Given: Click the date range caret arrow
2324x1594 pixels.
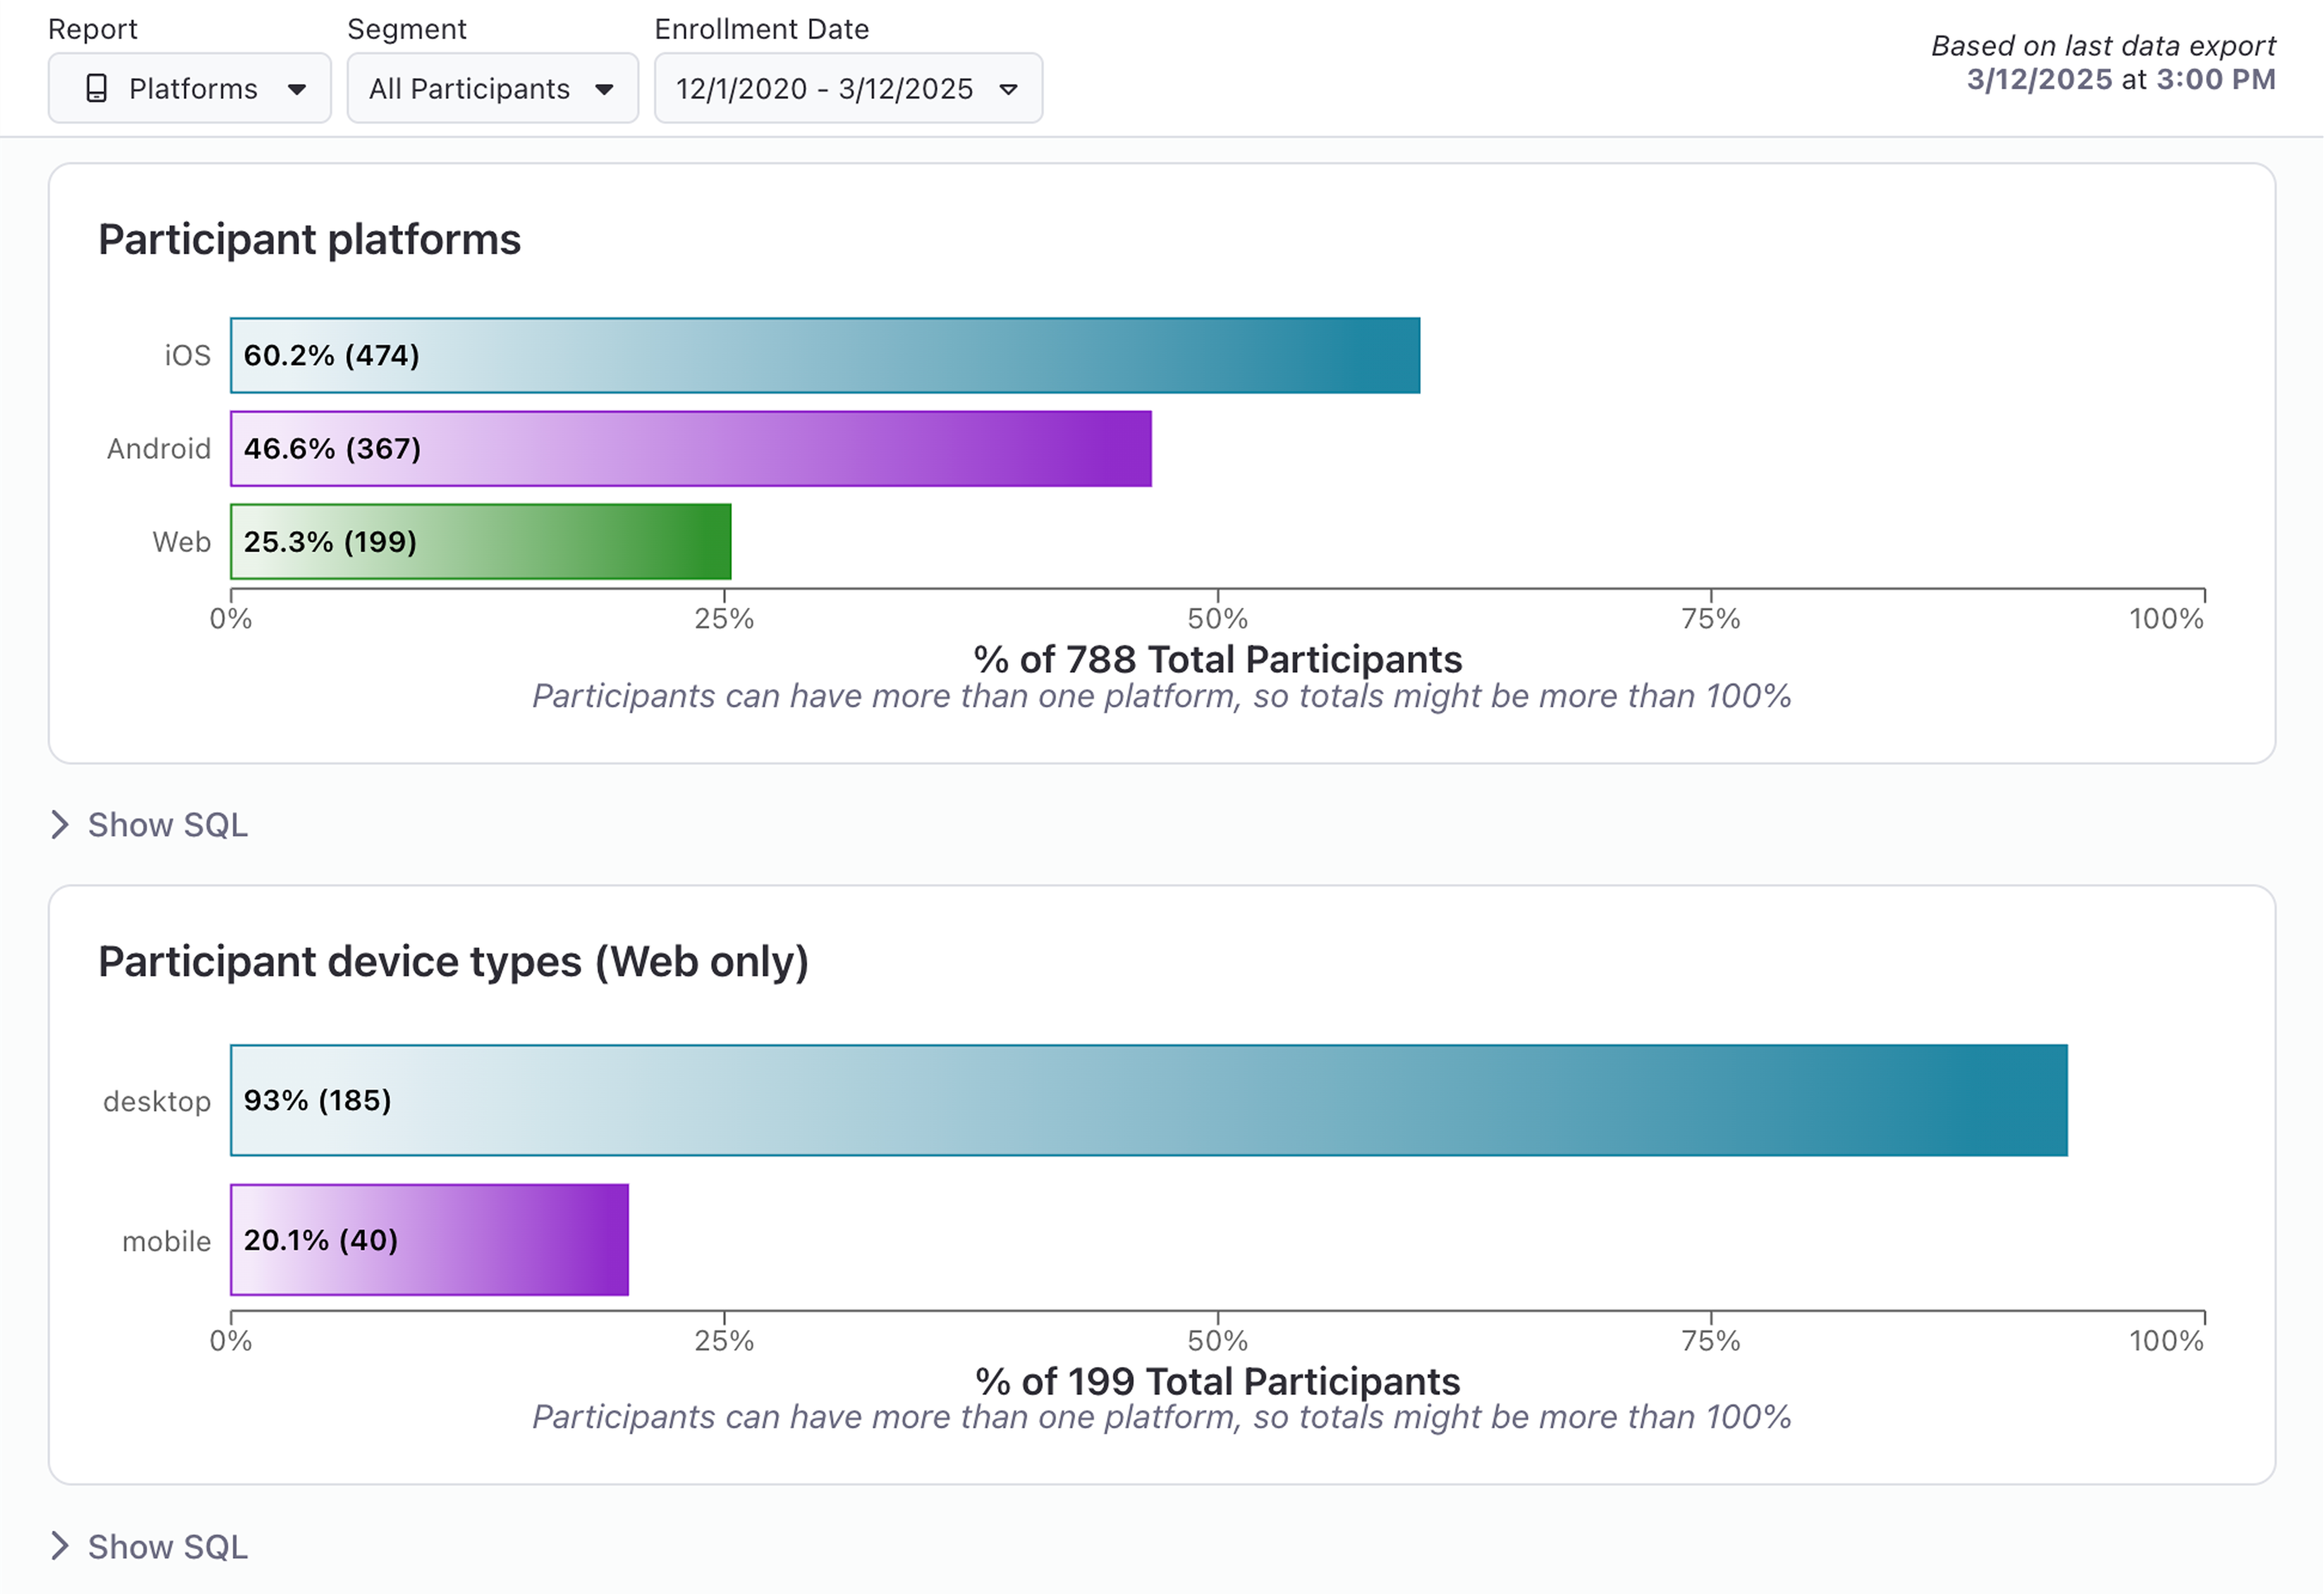Looking at the screenshot, I should pos(1008,89).
